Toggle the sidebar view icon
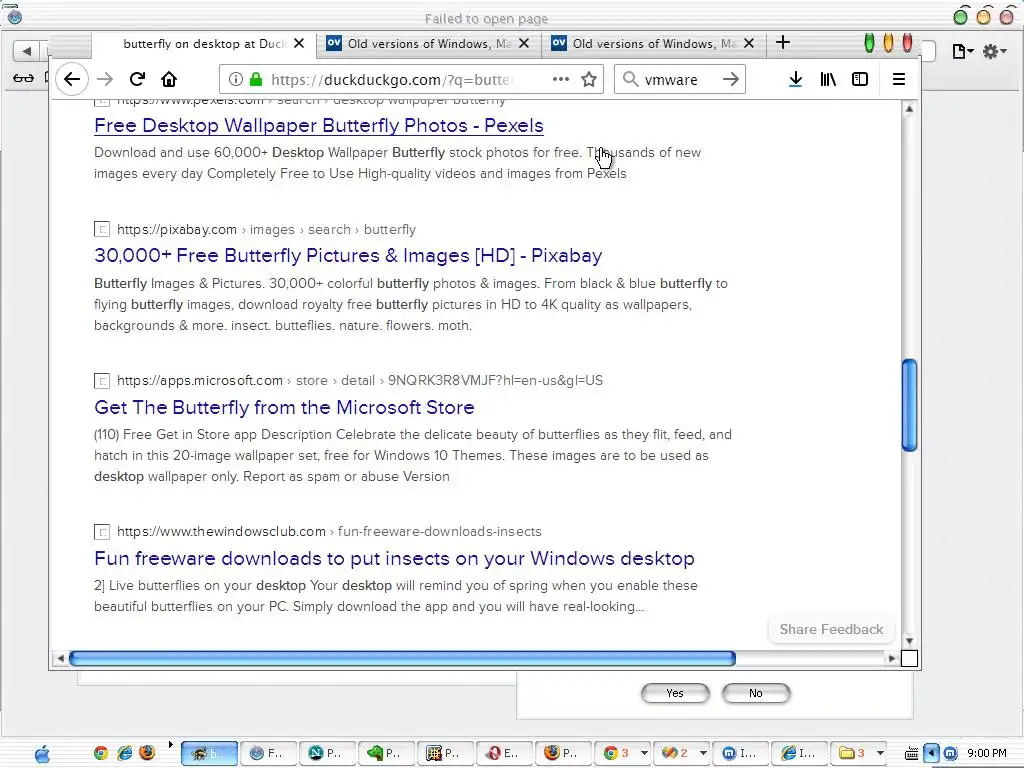Image resolution: width=1024 pixels, height=768 pixels. click(x=860, y=80)
